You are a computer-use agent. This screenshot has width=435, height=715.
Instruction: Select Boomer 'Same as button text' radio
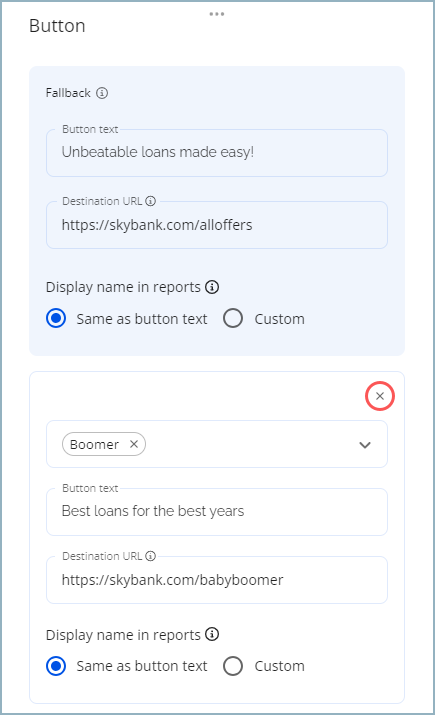(x=56, y=666)
